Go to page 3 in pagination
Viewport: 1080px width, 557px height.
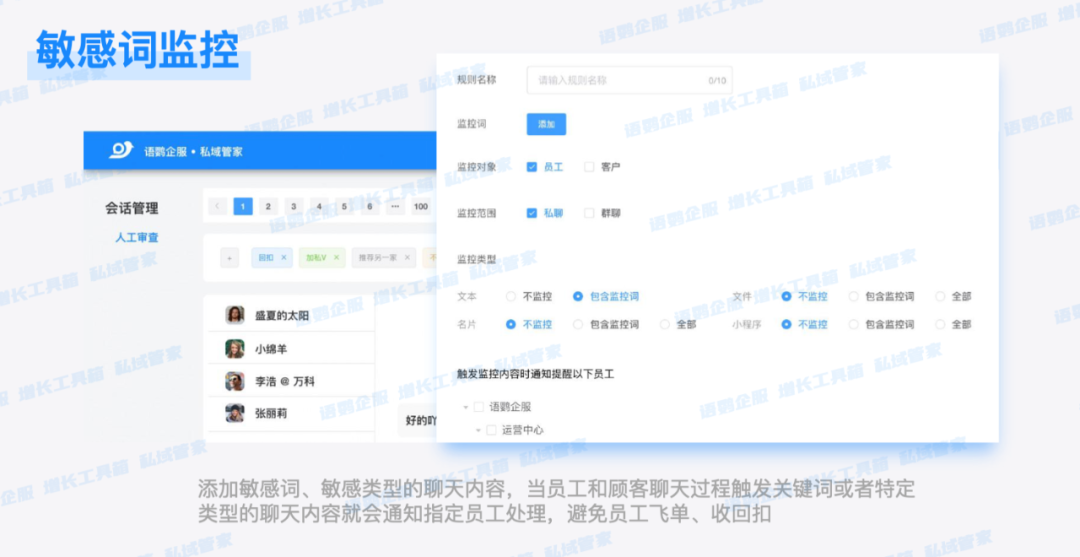pyautogui.click(x=293, y=207)
